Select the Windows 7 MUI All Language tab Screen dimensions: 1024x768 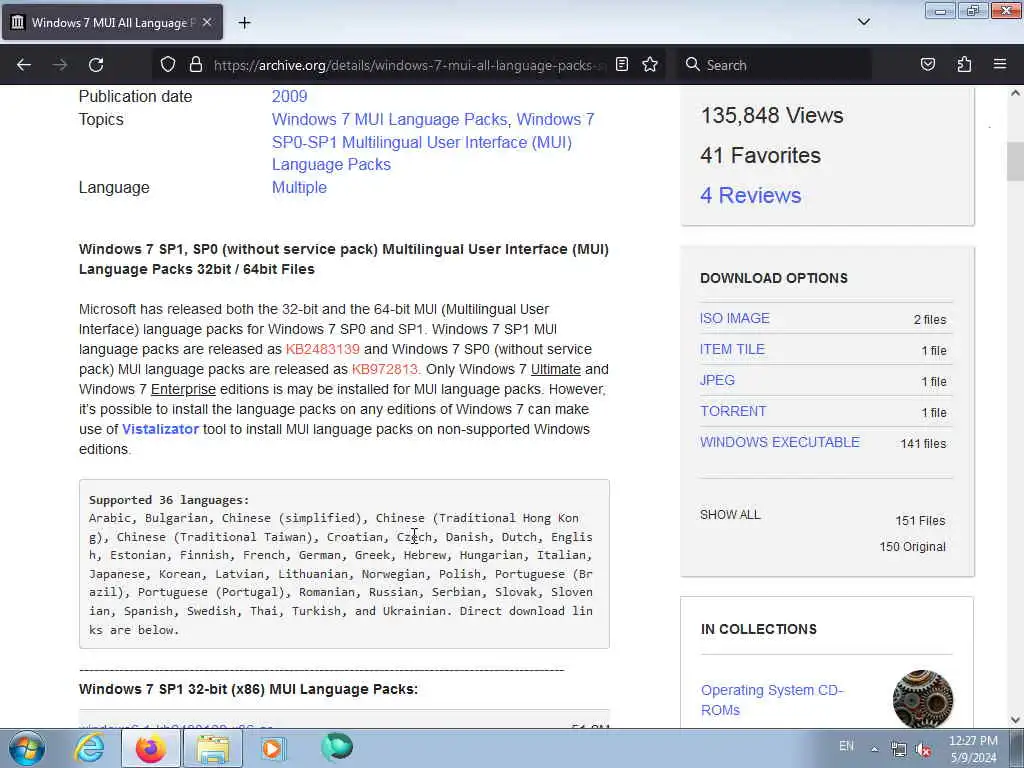point(112,23)
